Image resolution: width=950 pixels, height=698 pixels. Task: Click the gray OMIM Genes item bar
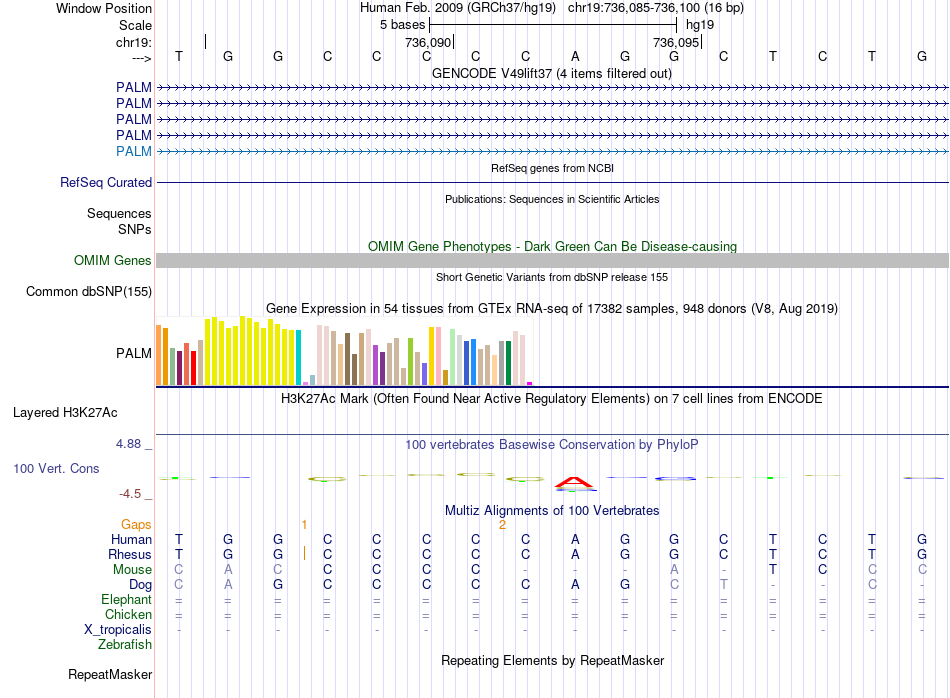(552, 261)
